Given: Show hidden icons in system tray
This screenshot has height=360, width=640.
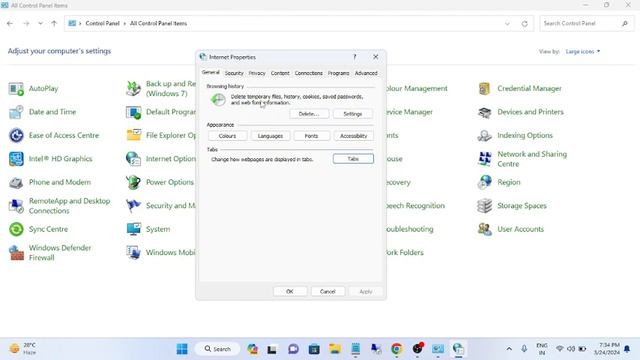Looking at the screenshot, I should coord(509,349).
